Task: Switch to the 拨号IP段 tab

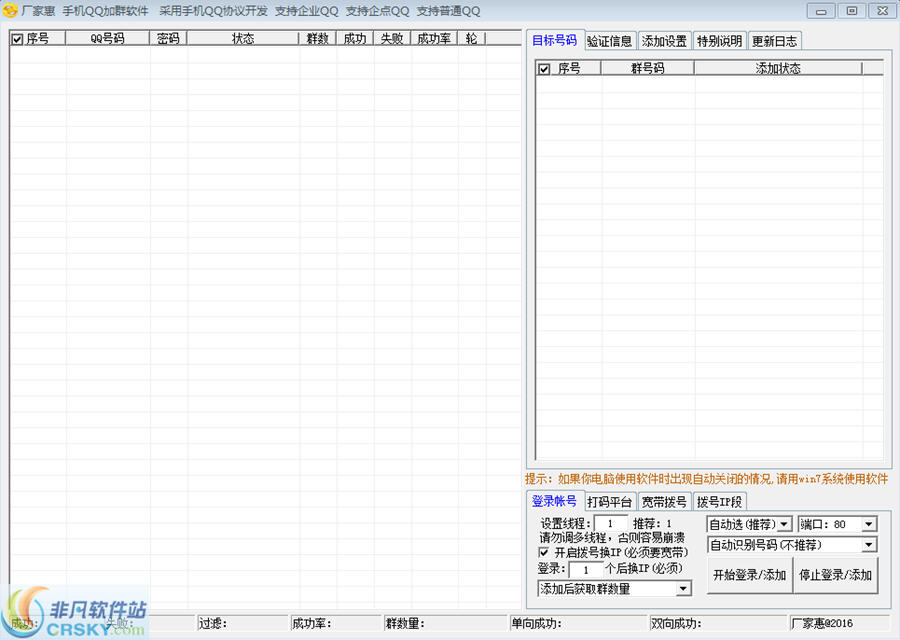Action: click(x=718, y=501)
